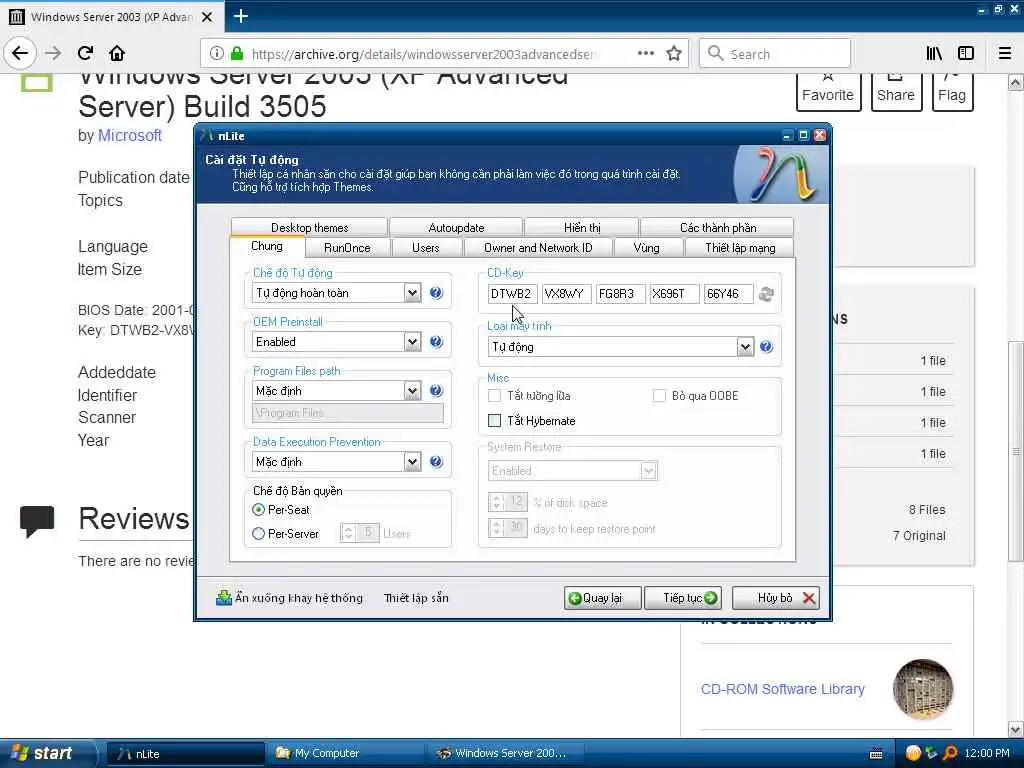This screenshot has height=768, width=1024.
Task: Click the search tray icon in taskbar
Action: pos(950,753)
